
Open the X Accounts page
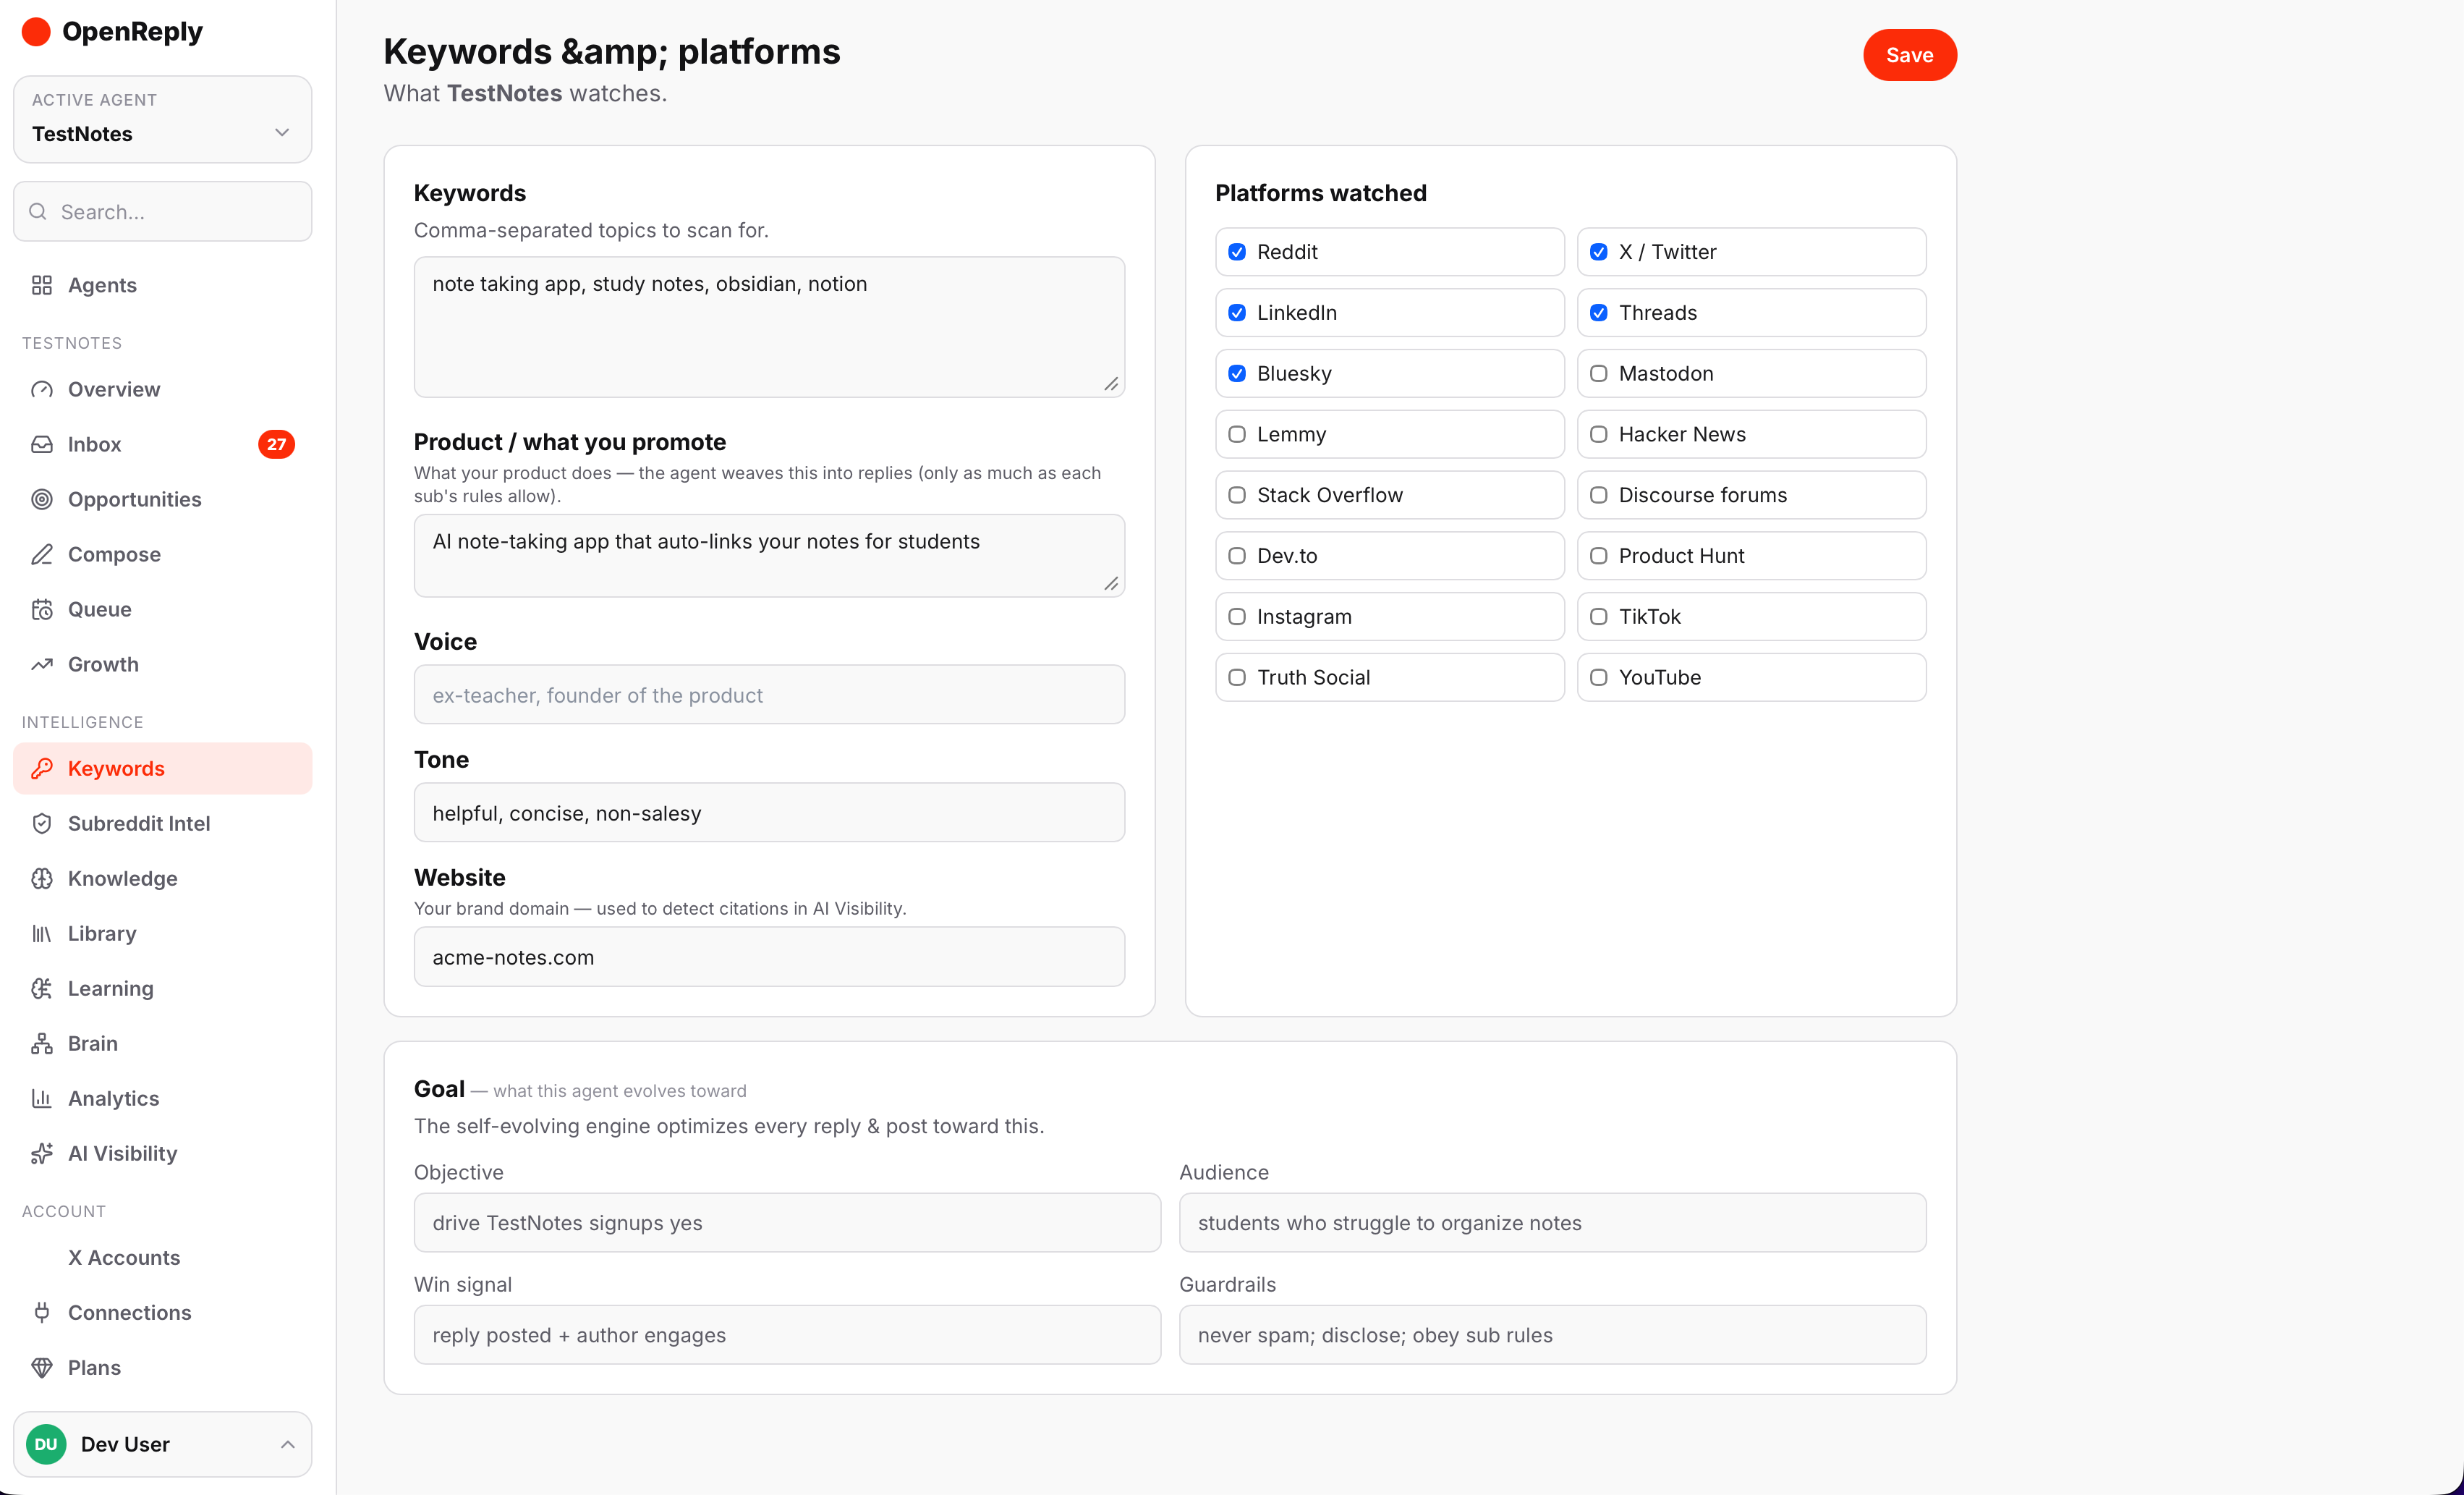[163, 1257]
